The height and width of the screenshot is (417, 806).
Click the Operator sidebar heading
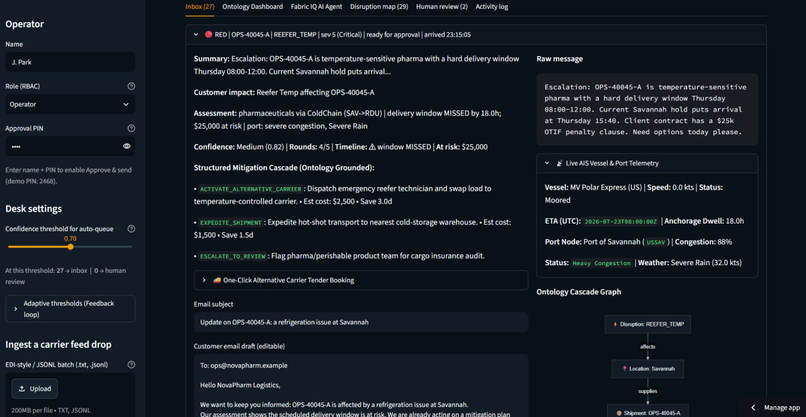pyautogui.click(x=24, y=24)
